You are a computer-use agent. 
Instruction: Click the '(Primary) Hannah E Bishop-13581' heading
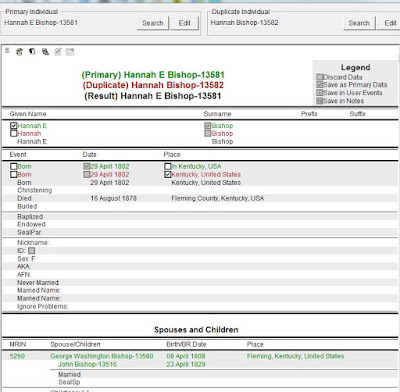tap(153, 75)
